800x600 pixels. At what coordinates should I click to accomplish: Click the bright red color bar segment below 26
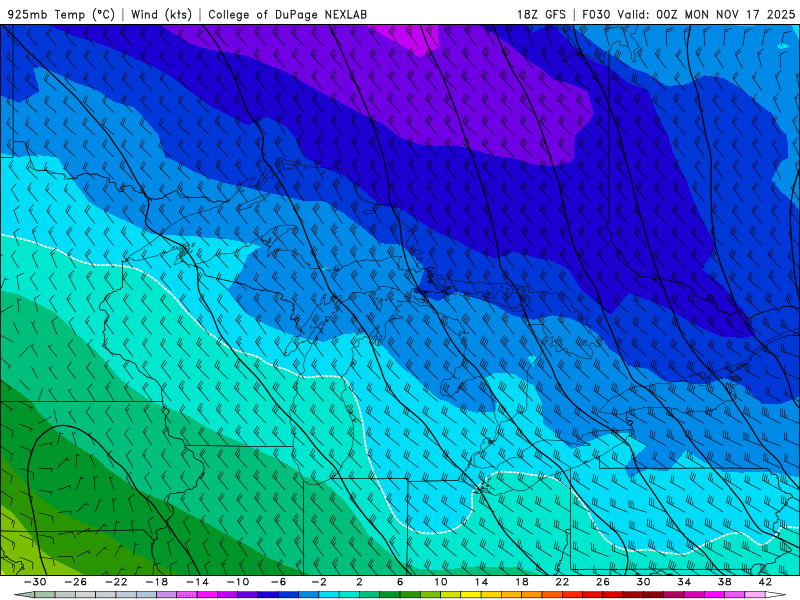592,595
